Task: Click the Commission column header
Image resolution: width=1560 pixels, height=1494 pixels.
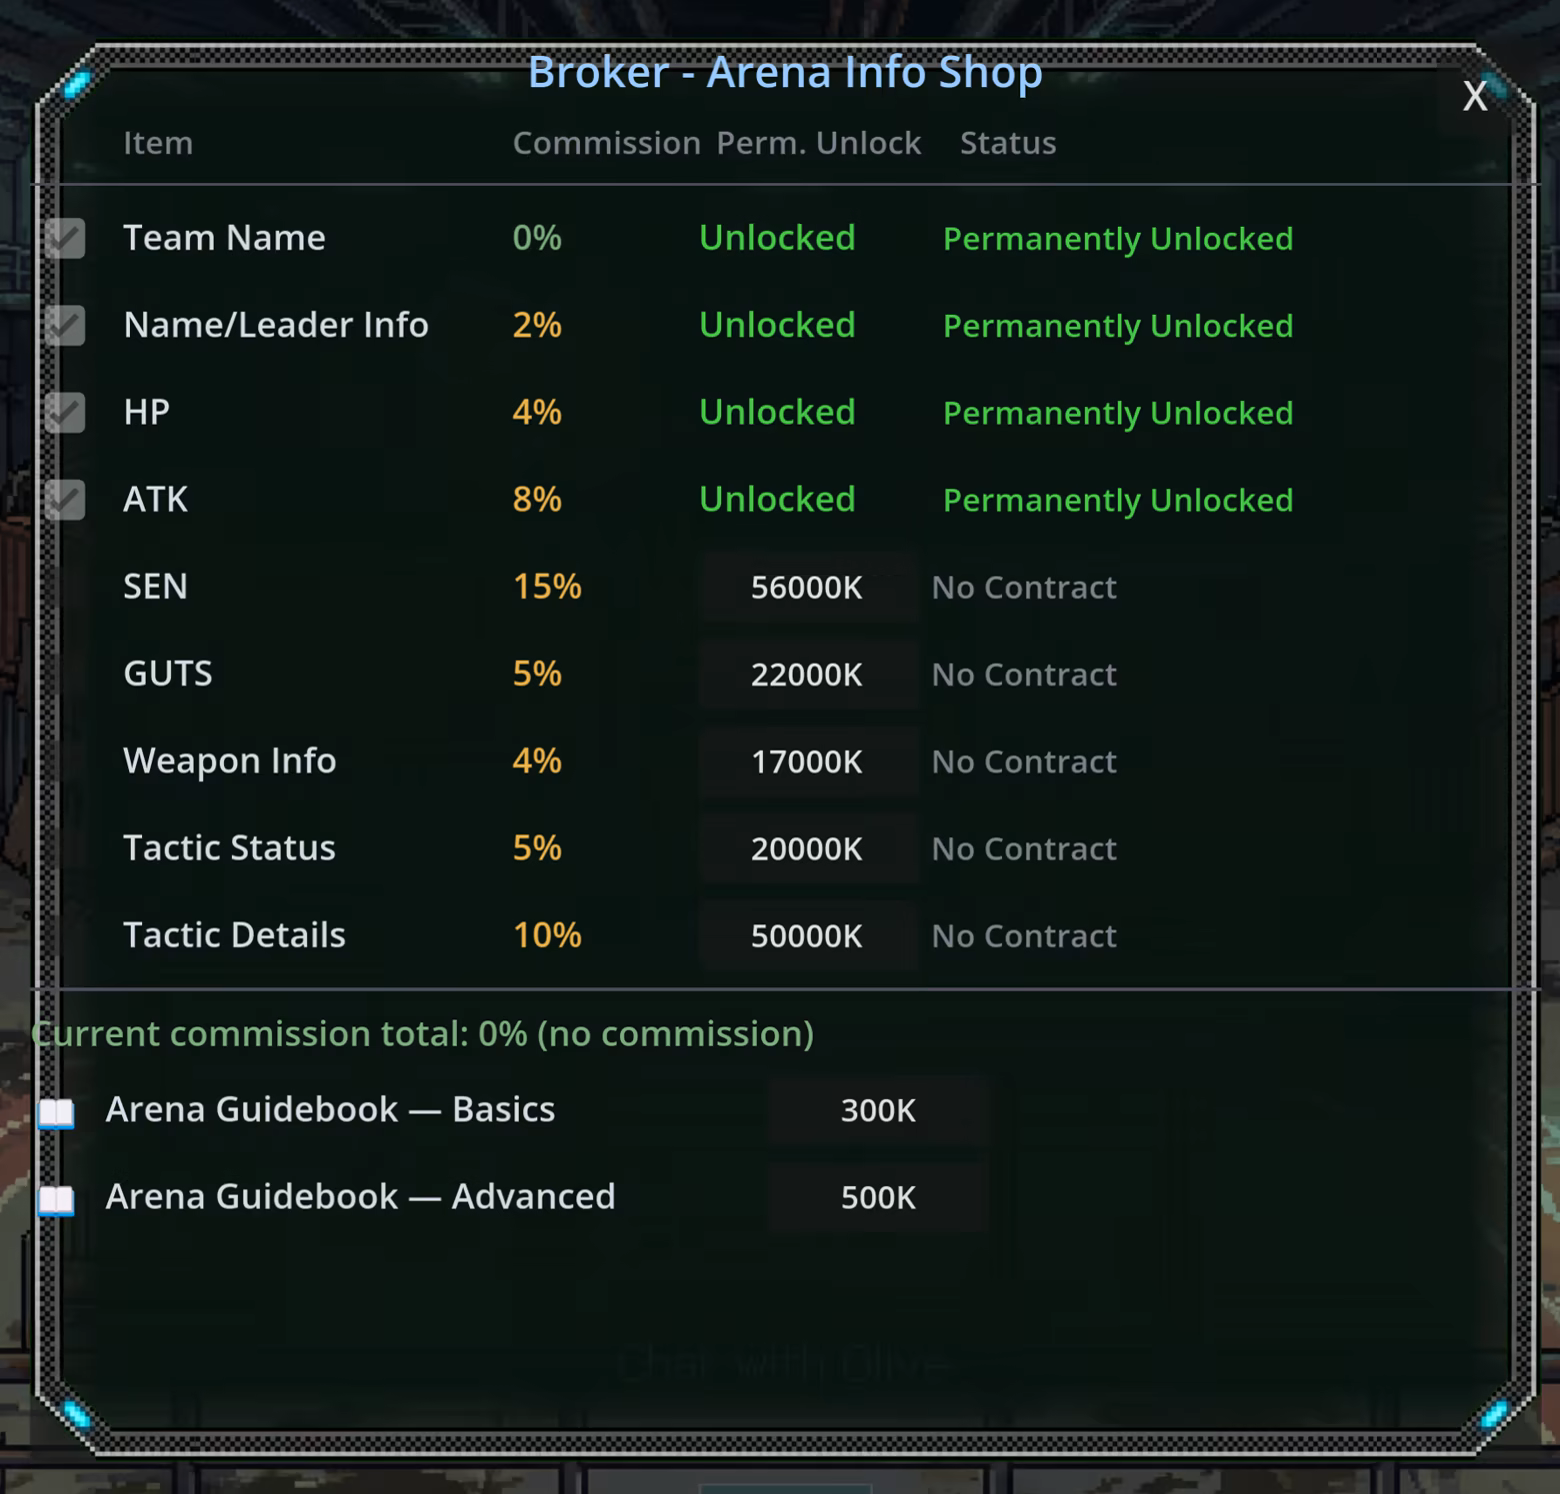Action: (606, 144)
